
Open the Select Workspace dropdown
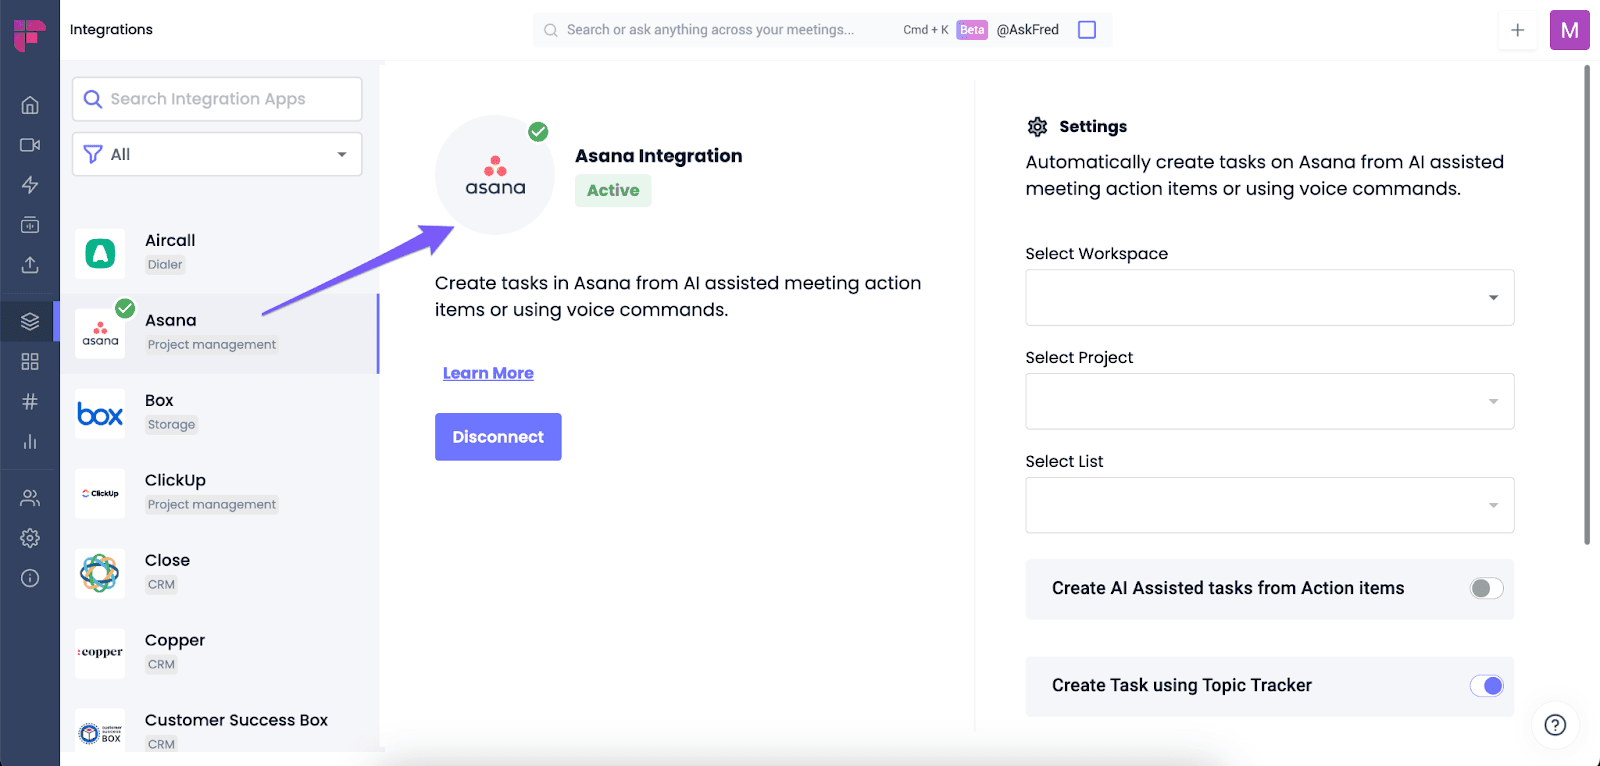coord(1269,297)
